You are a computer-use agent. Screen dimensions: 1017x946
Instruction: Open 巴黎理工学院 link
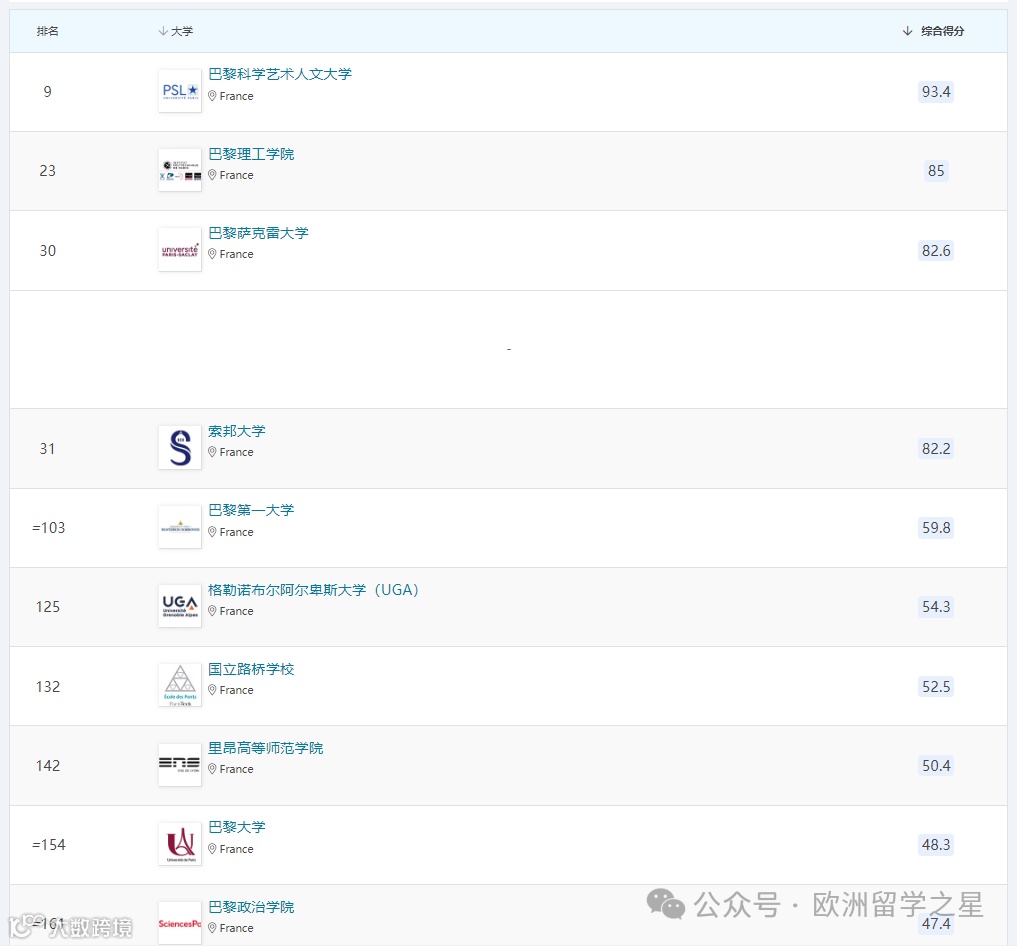pos(251,154)
